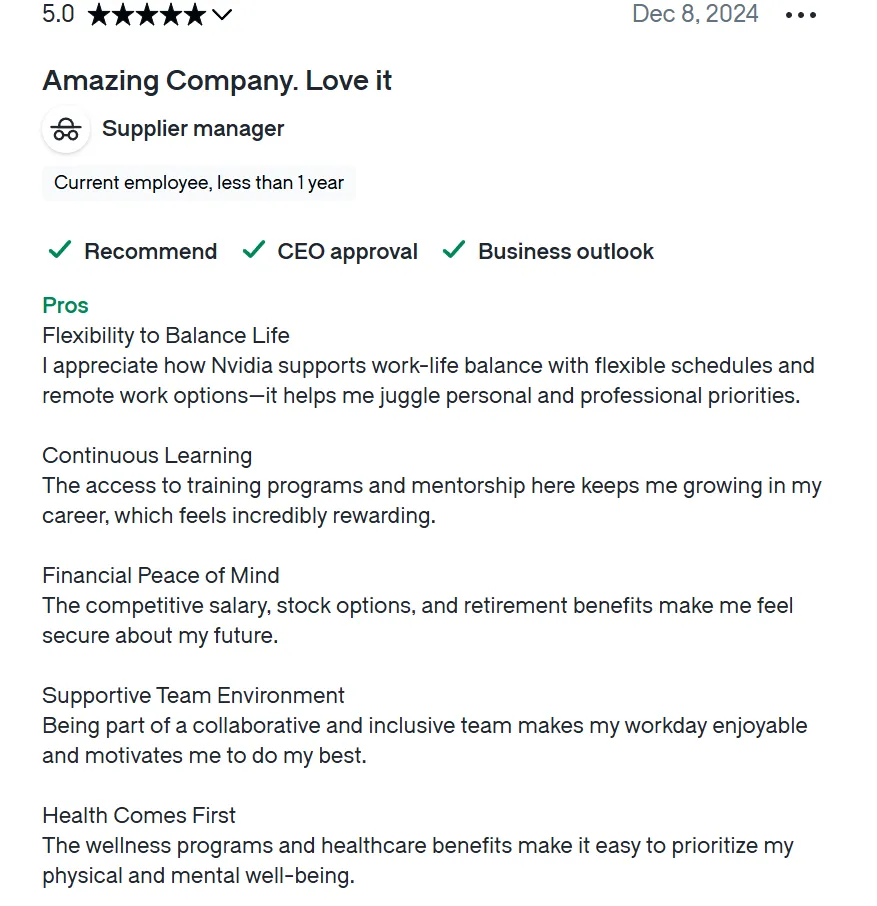Click the Dec 8, 2024 review date
This screenshot has height=906, width=877.
[x=695, y=13]
